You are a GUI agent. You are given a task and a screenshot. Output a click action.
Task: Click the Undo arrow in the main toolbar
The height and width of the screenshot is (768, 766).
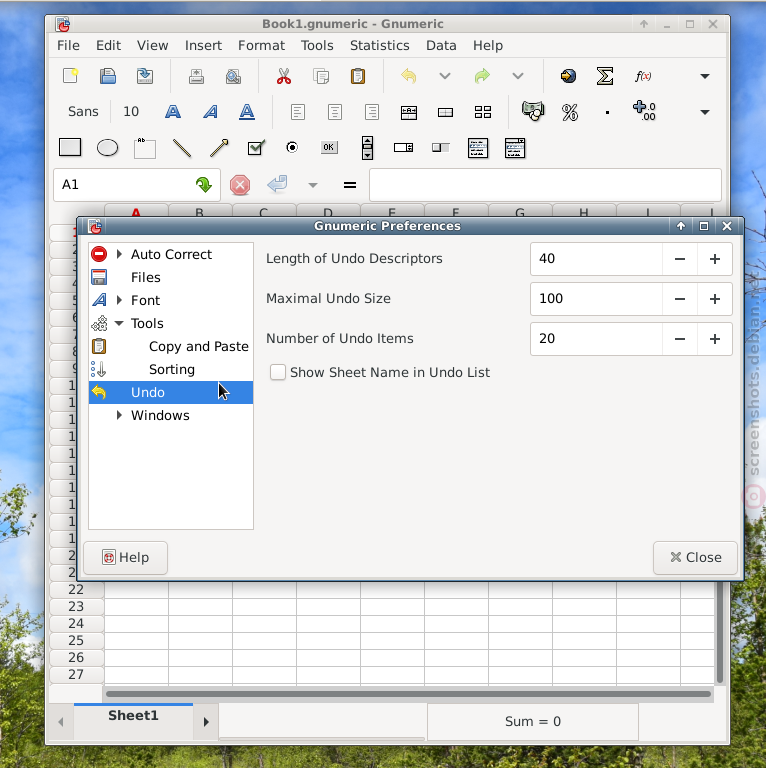408,76
